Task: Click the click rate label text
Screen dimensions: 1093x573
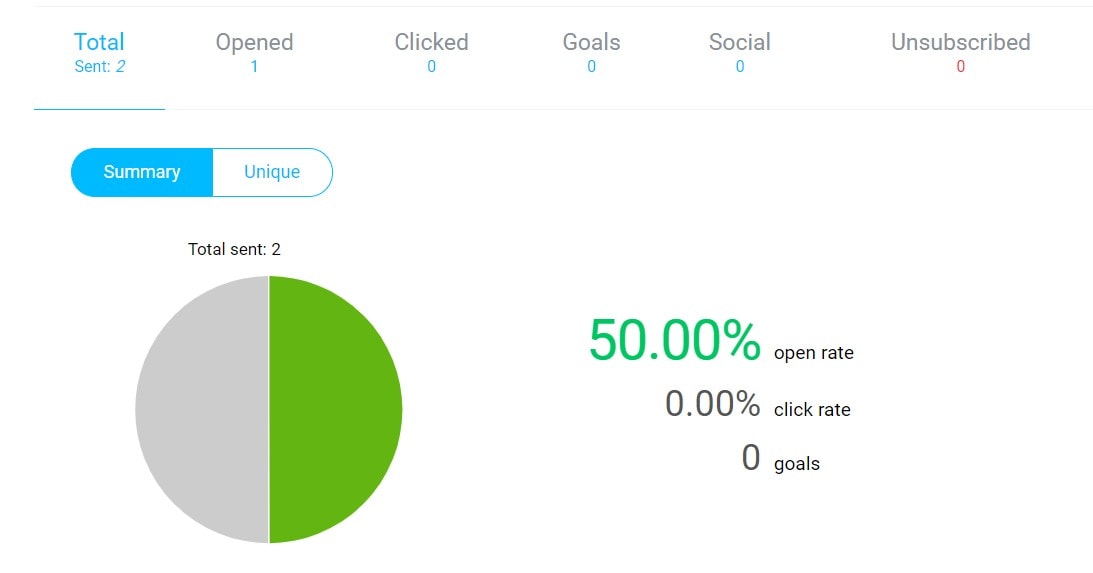Action: (812, 409)
